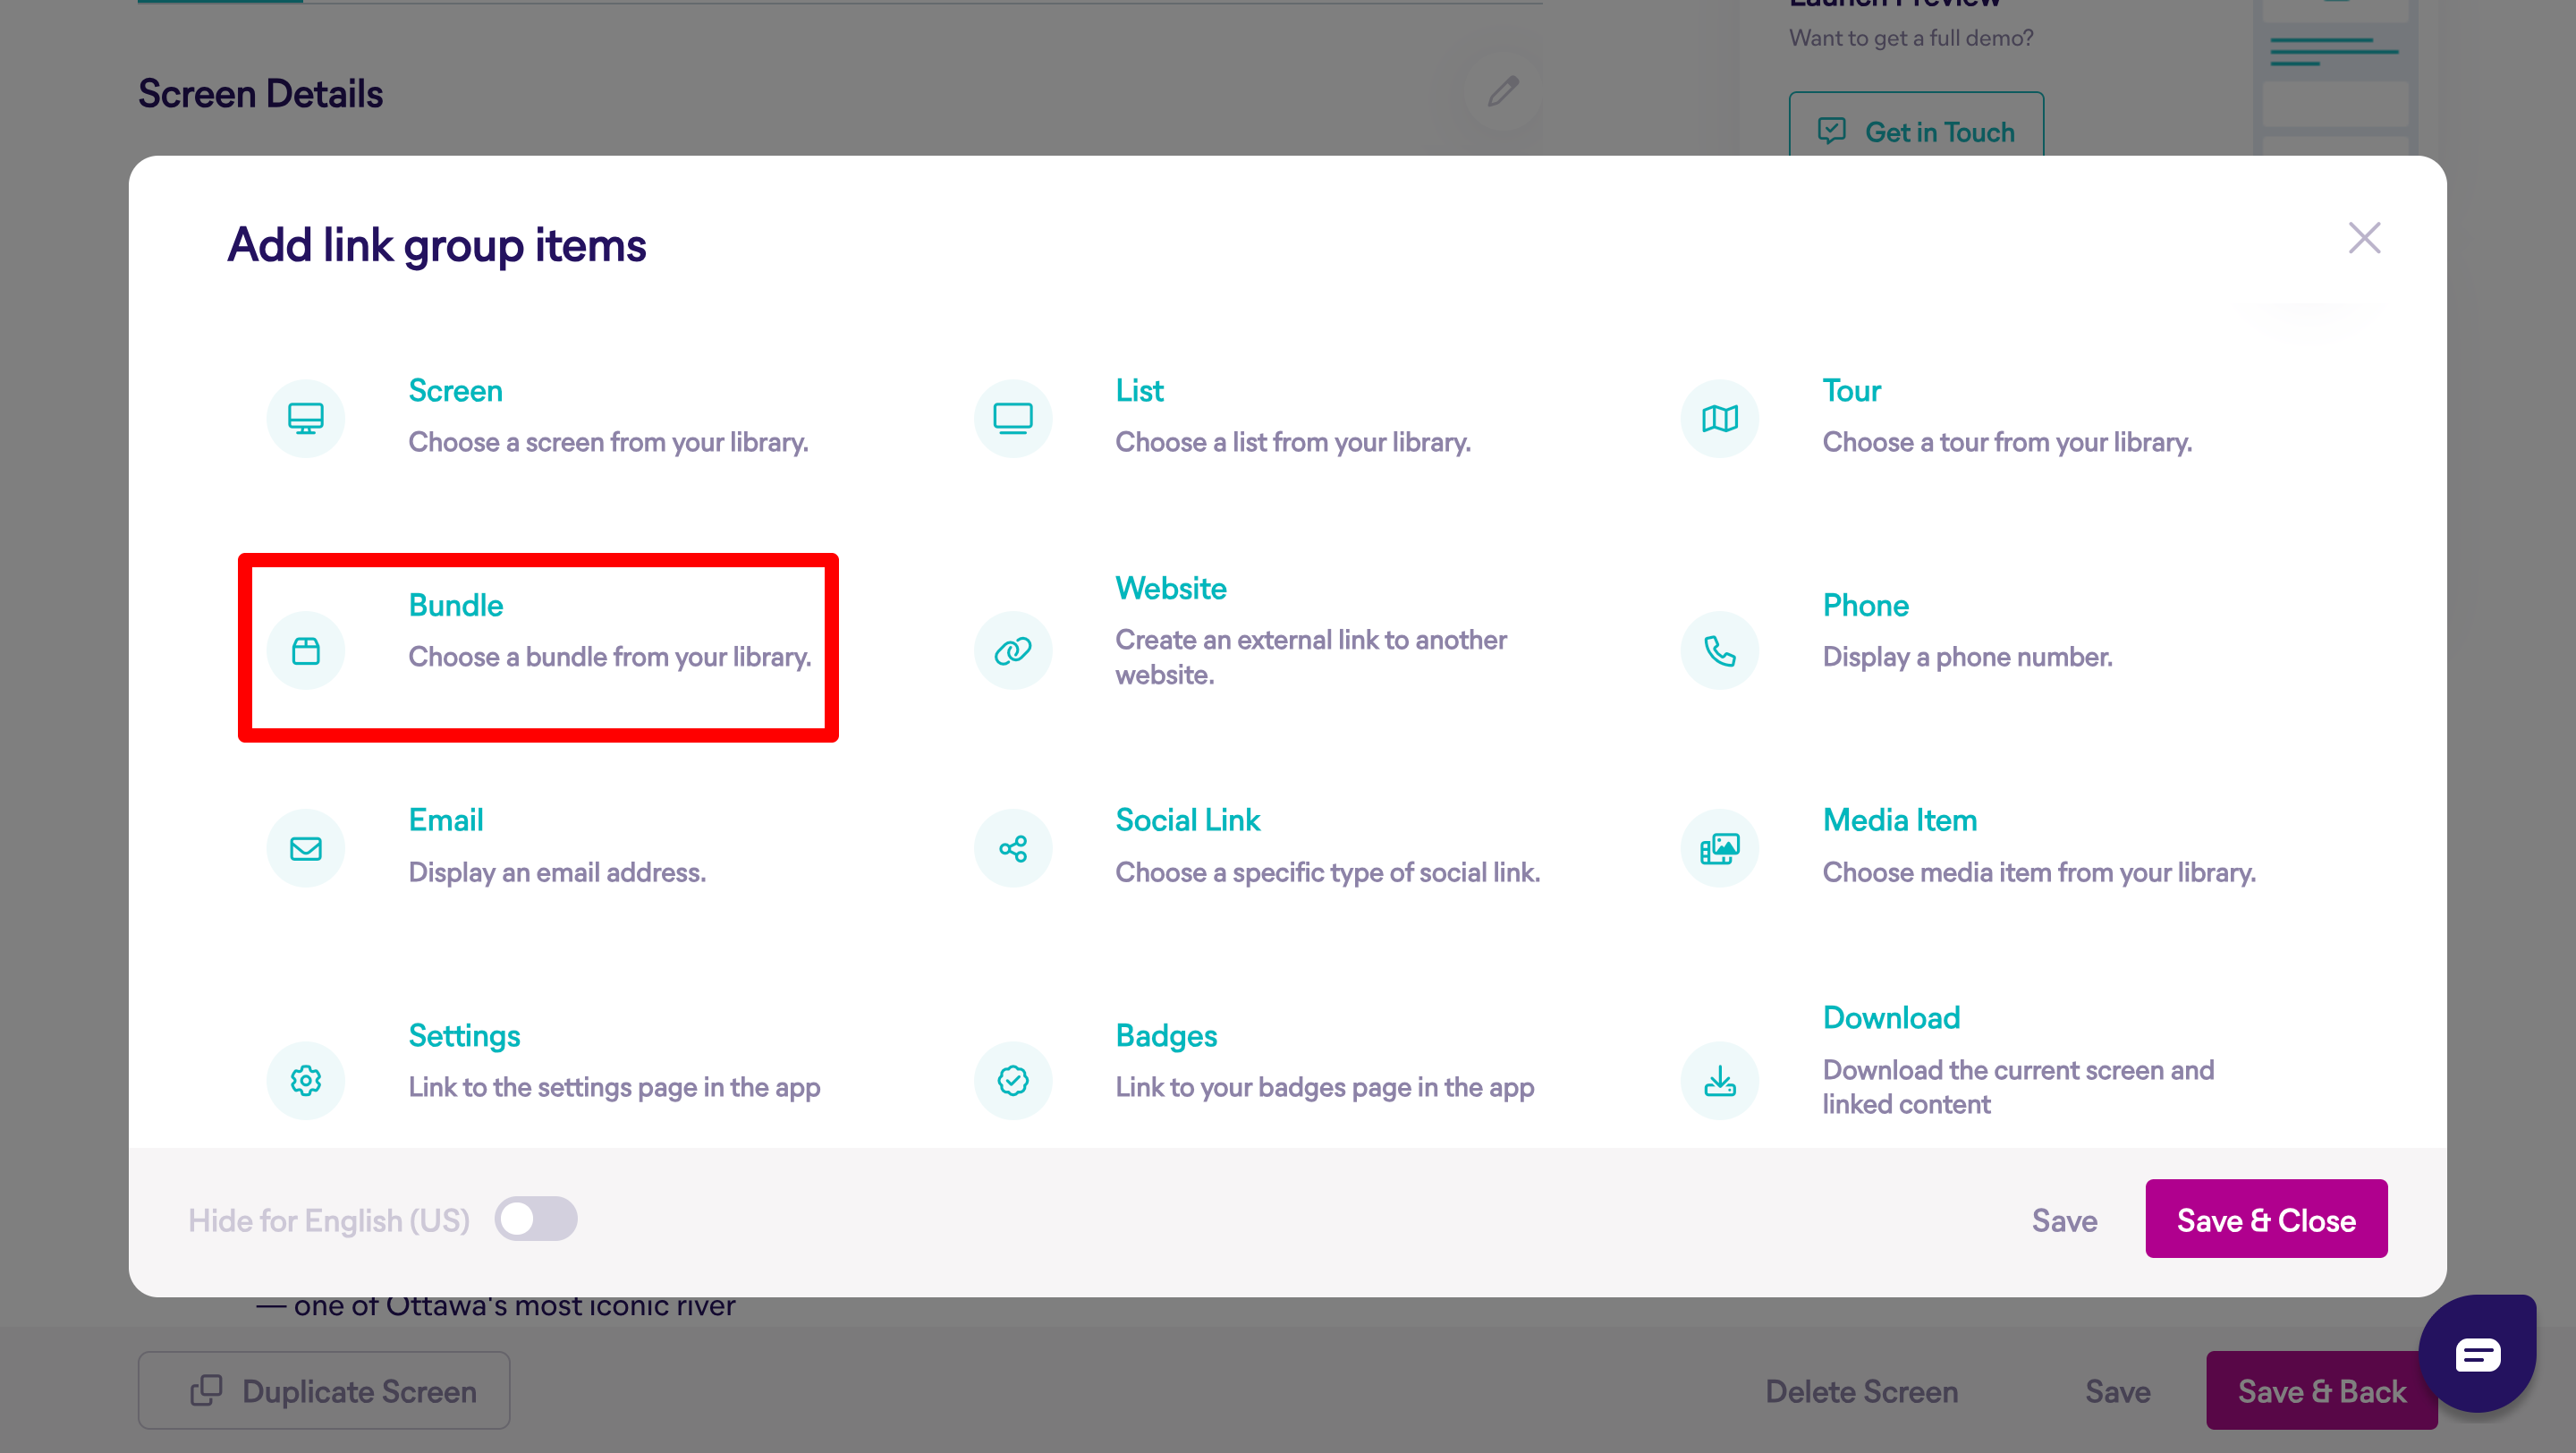Click the Save & Back button
The width and height of the screenshot is (2576, 1453).
click(2321, 1391)
